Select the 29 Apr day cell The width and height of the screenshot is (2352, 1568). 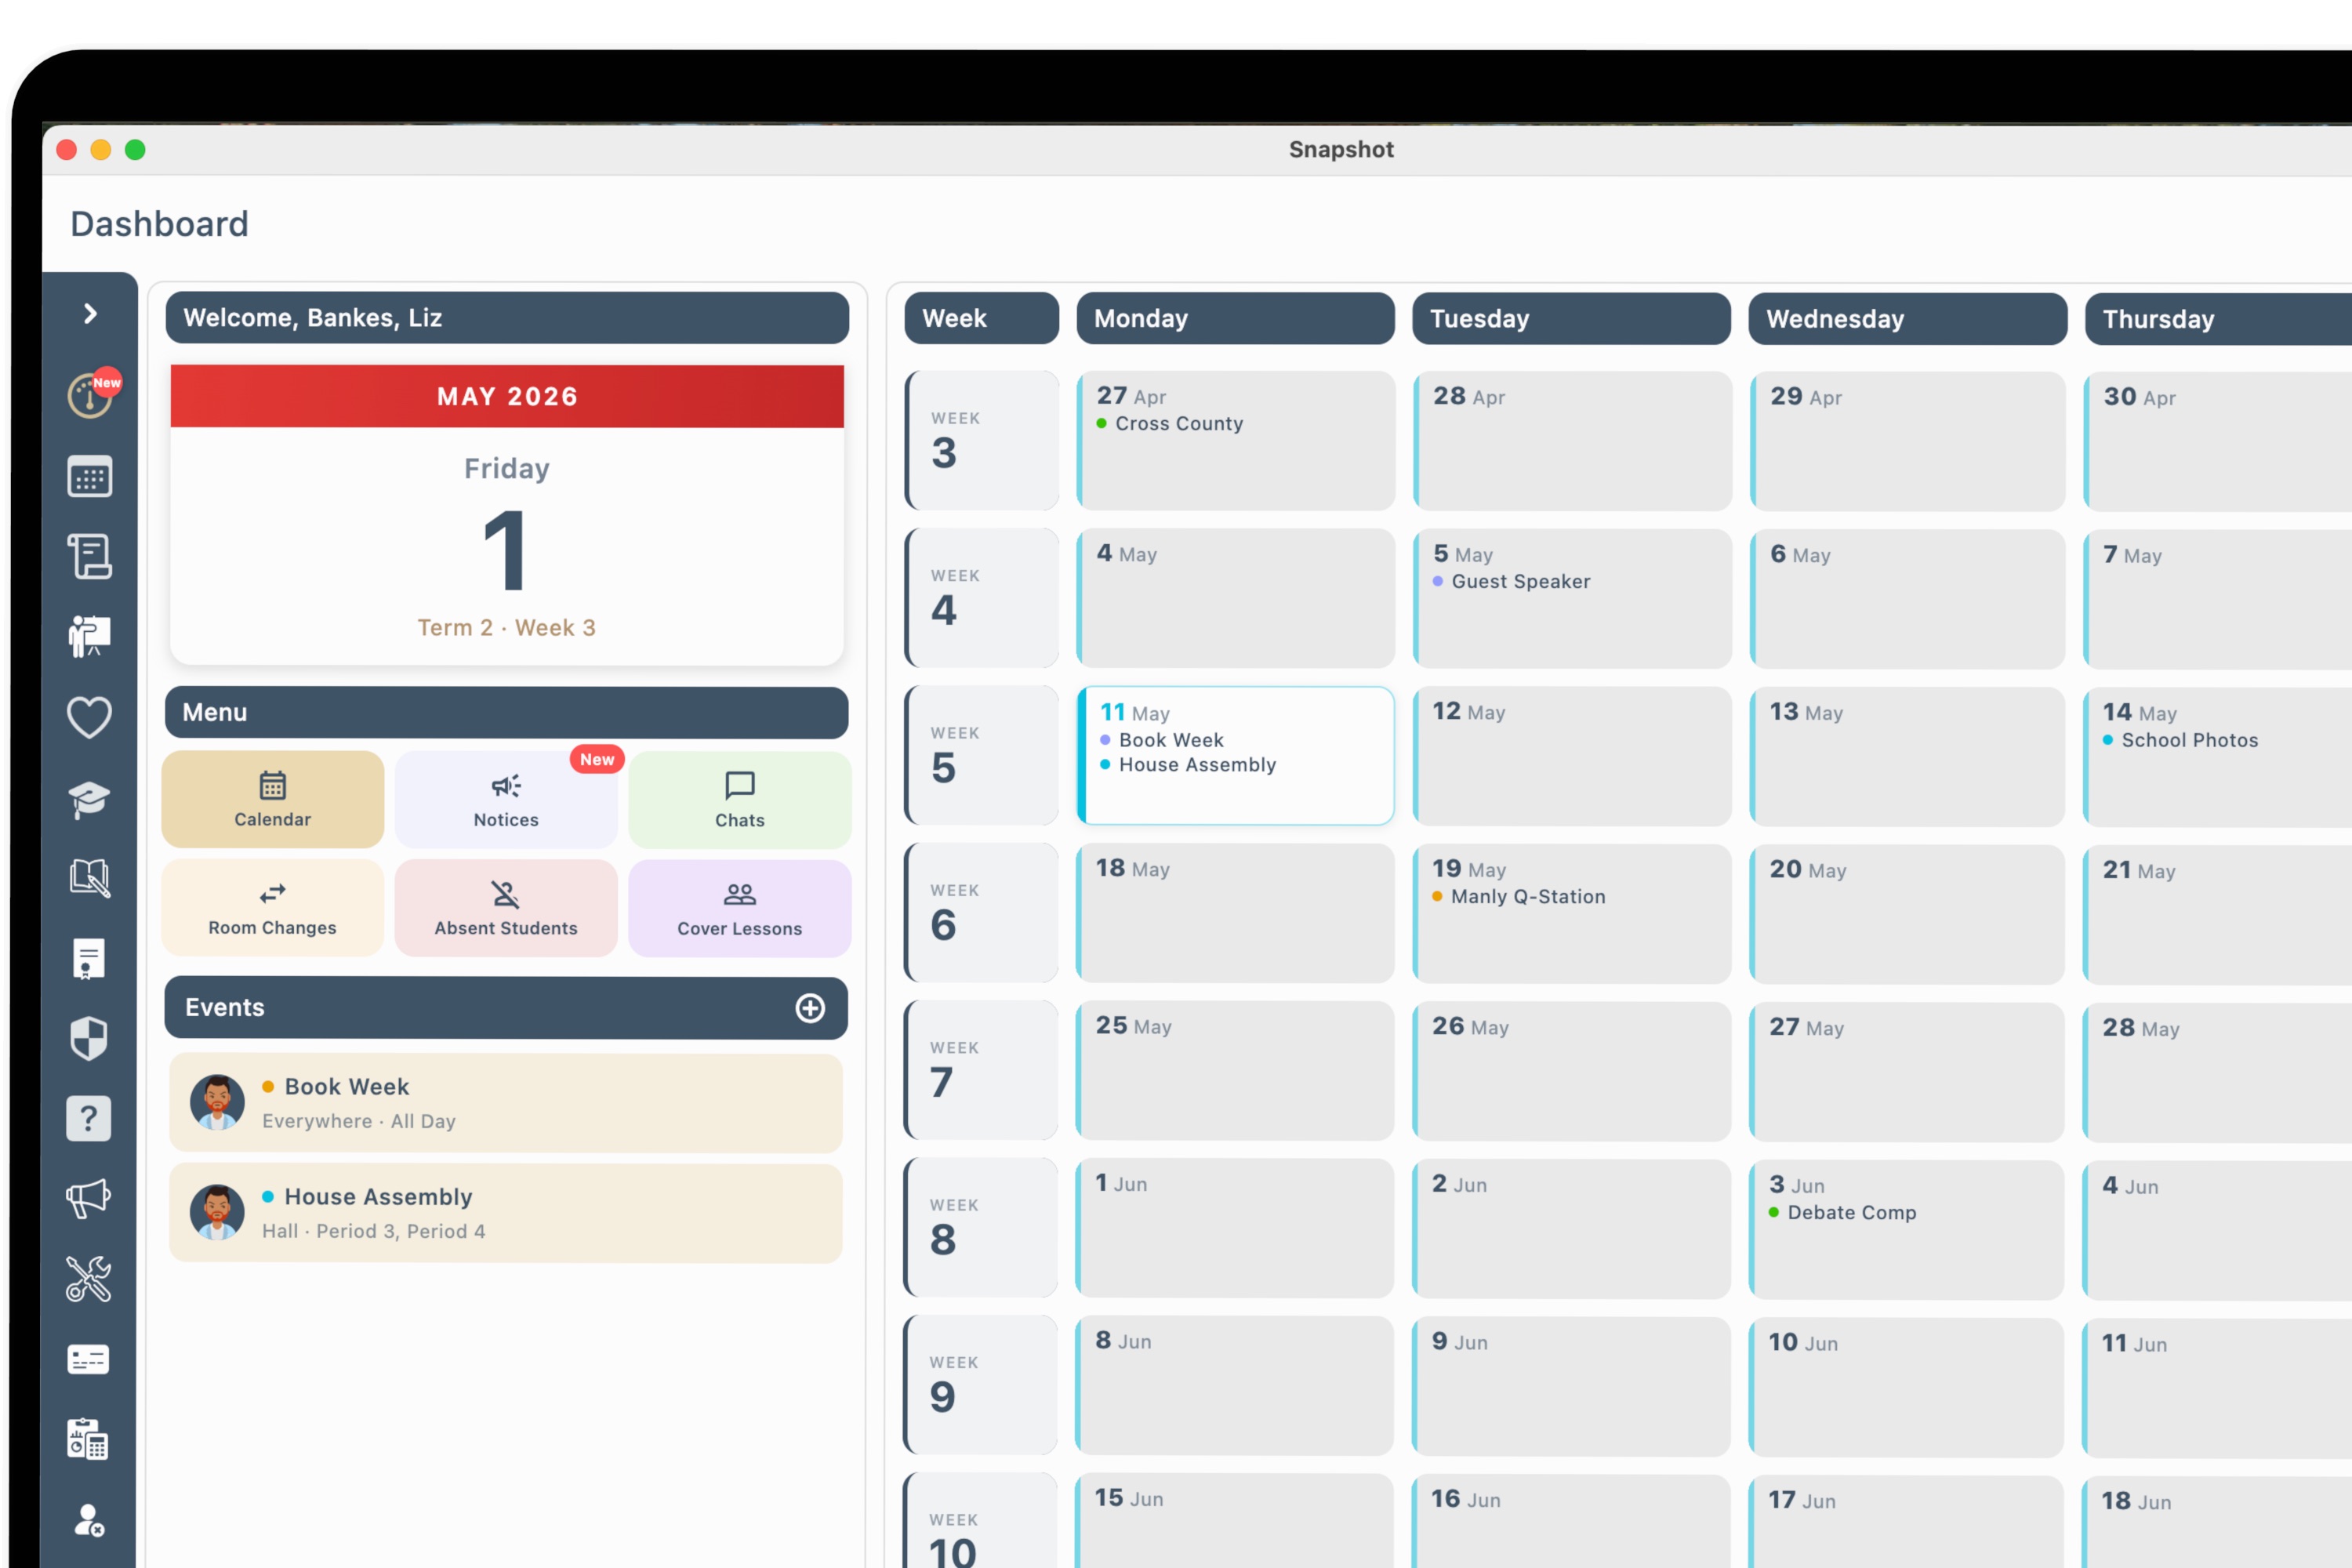(x=1908, y=441)
